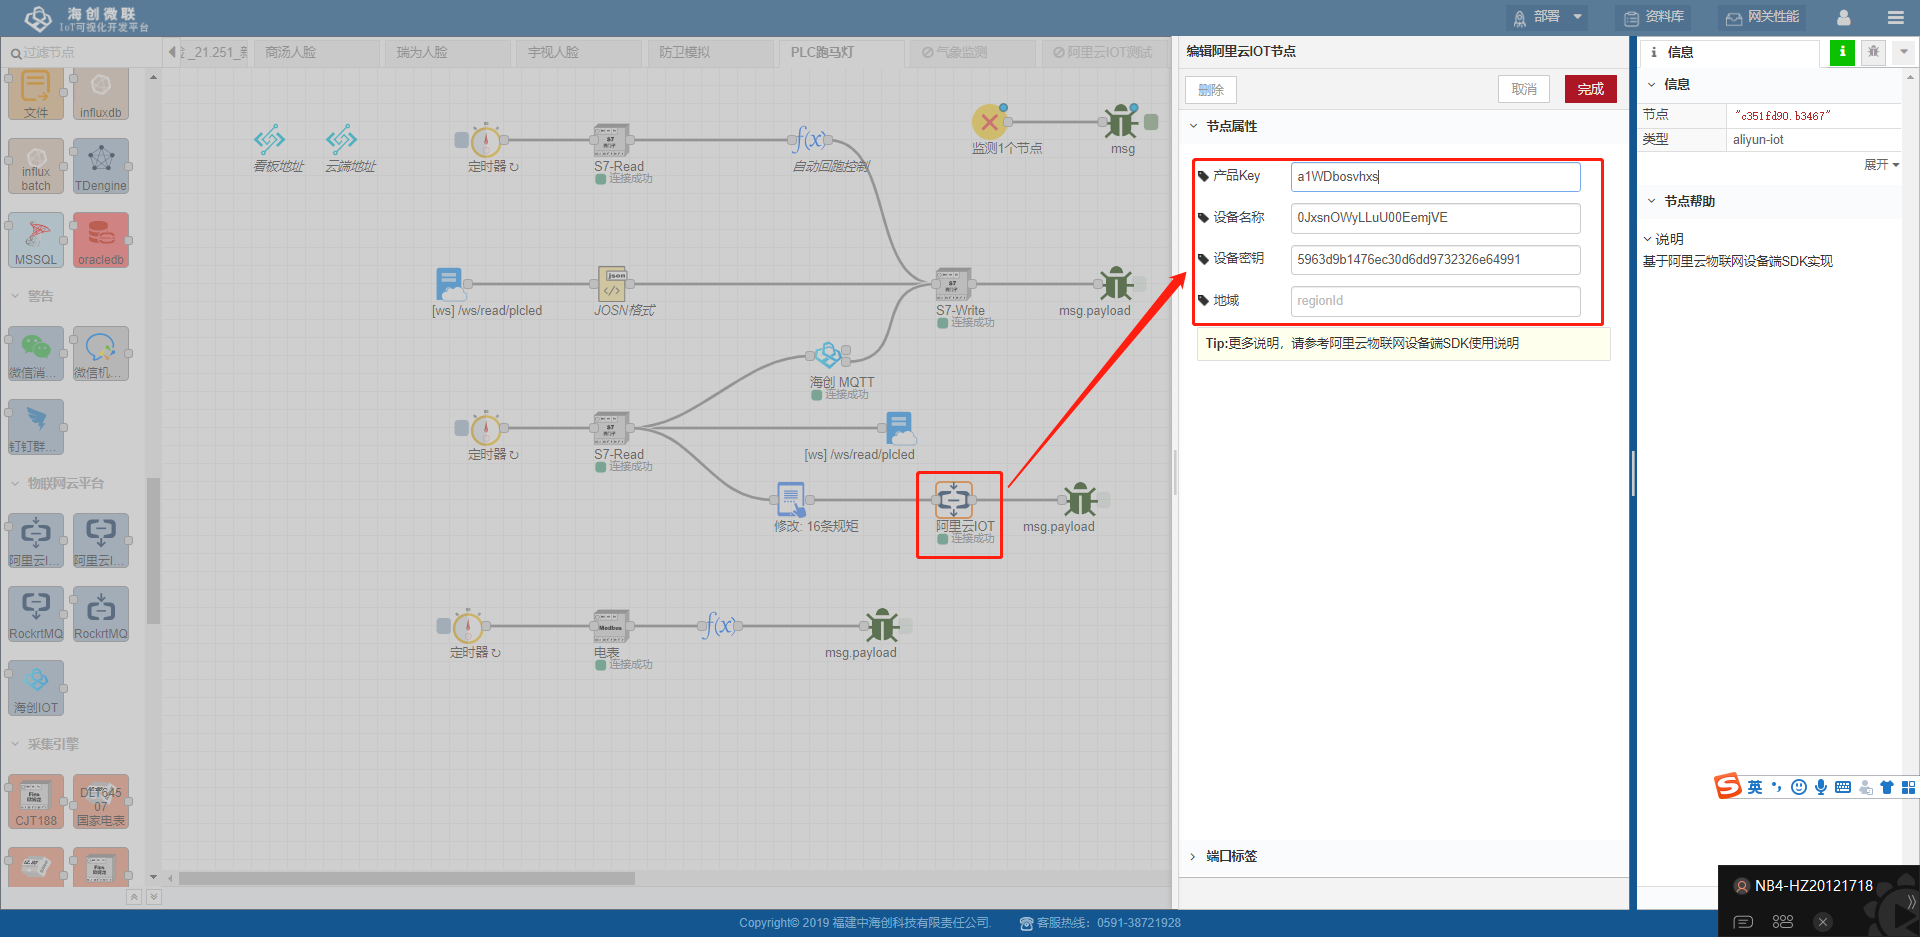Select the 监测1个节点 catch node

pyautogui.click(x=989, y=122)
